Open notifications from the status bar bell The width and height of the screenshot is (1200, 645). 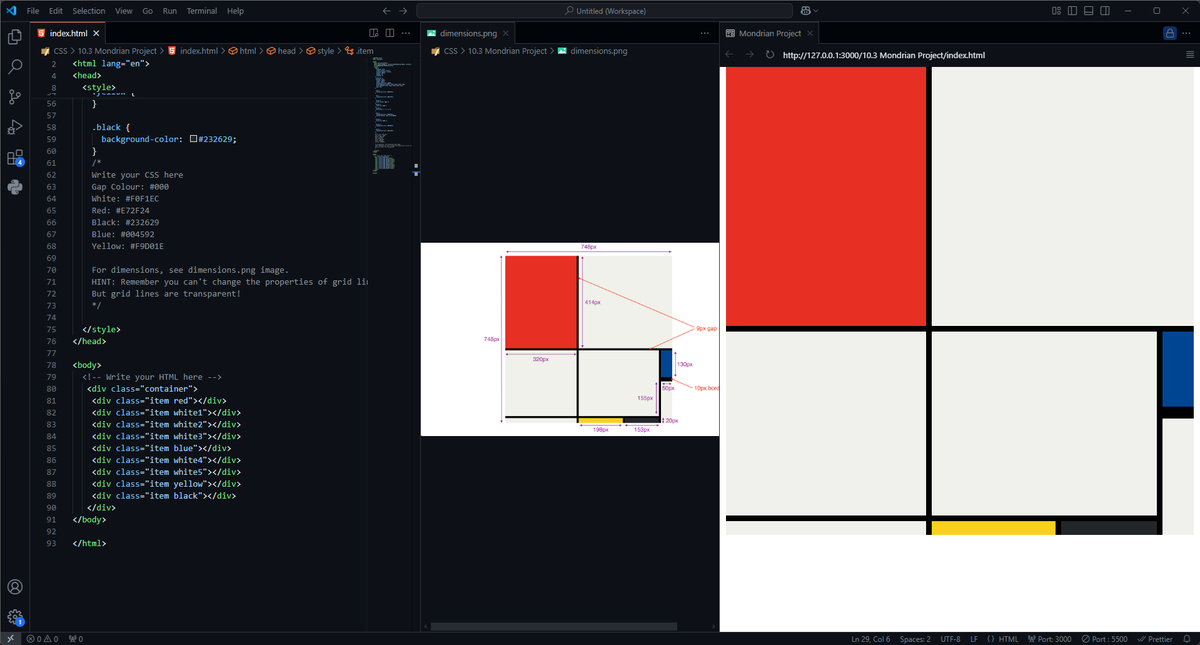coord(1189,638)
